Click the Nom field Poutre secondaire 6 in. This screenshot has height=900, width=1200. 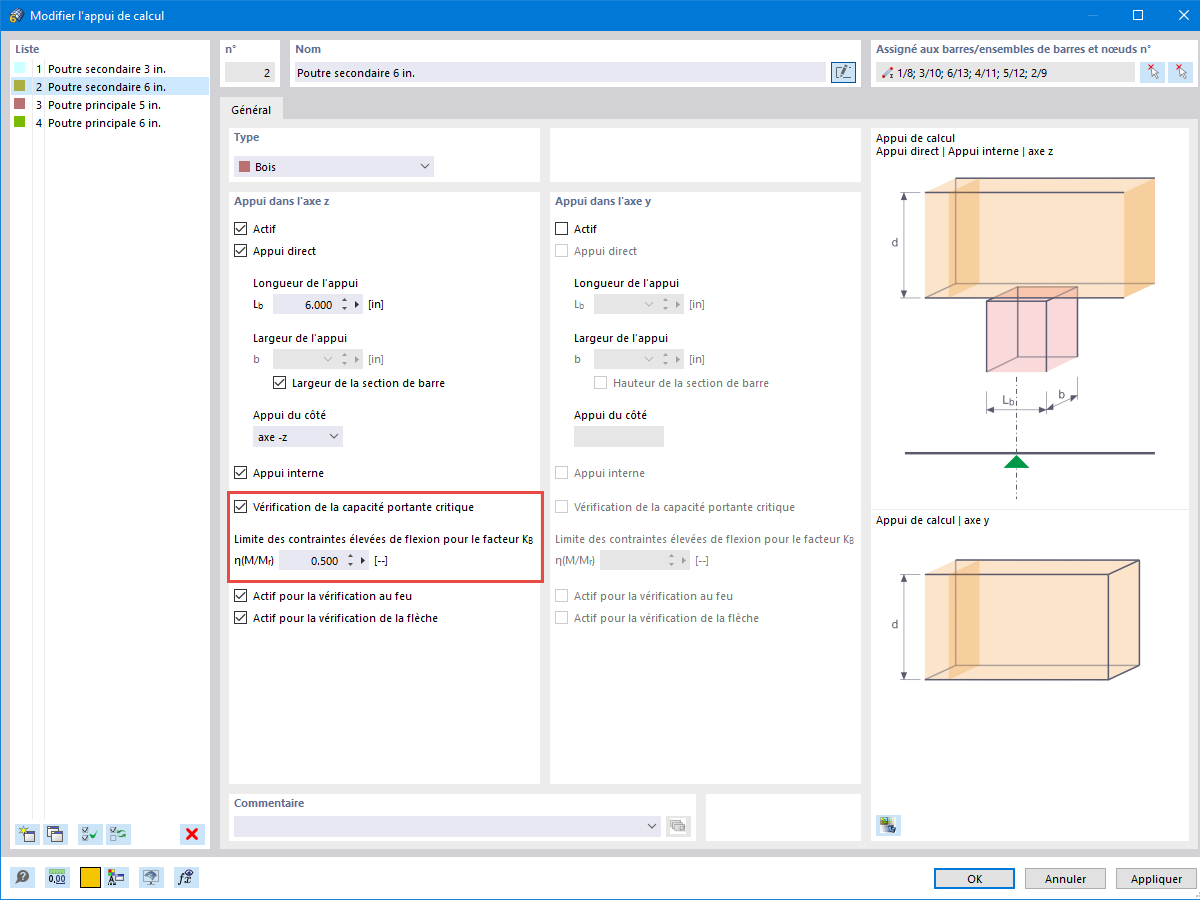coord(559,72)
